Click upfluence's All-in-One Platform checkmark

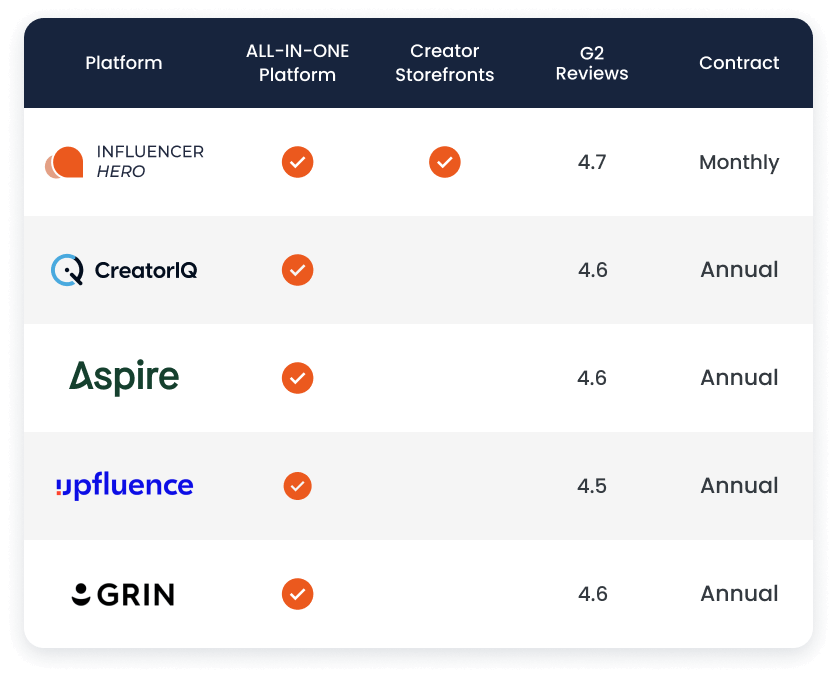coord(297,486)
